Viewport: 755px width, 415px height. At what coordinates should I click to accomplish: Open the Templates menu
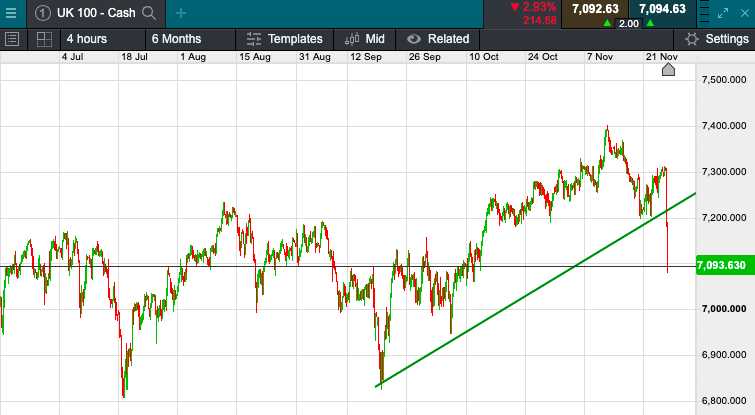(x=285, y=39)
